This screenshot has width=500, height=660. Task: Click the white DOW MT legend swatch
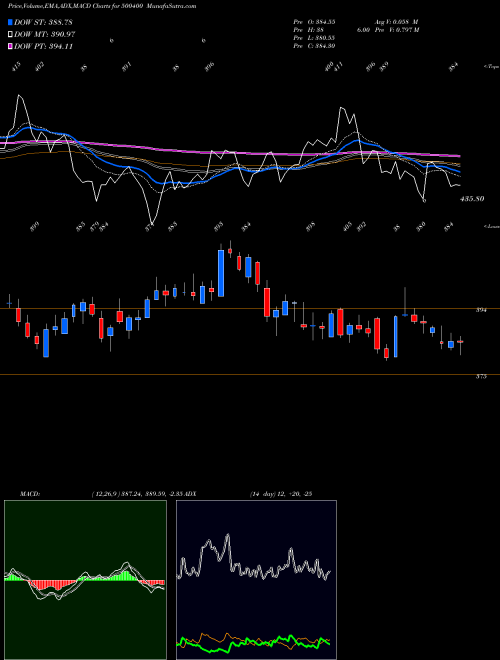tap(10, 34)
